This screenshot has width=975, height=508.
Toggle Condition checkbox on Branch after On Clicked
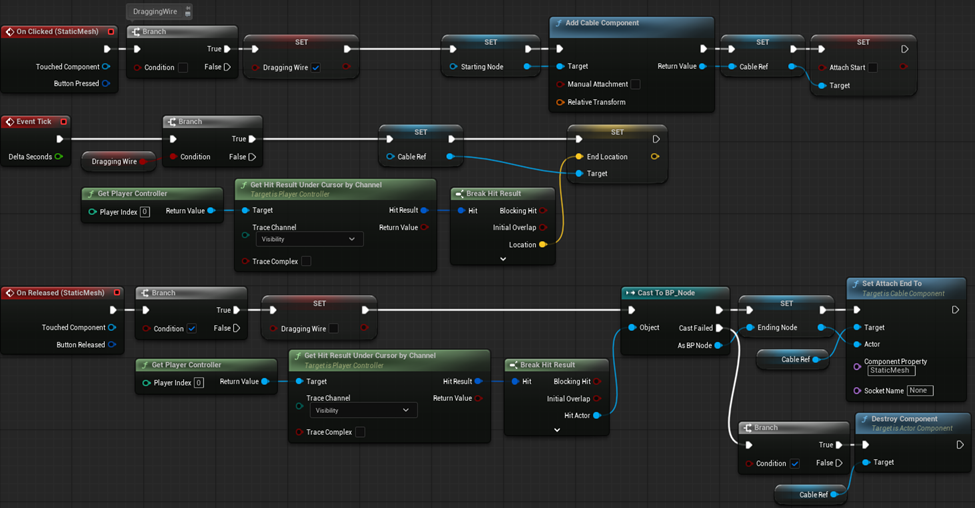(183, 67)
